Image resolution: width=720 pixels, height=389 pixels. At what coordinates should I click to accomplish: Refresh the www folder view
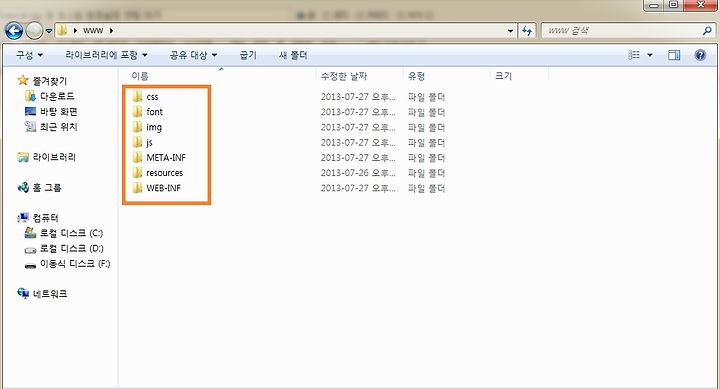click(527, 31)
